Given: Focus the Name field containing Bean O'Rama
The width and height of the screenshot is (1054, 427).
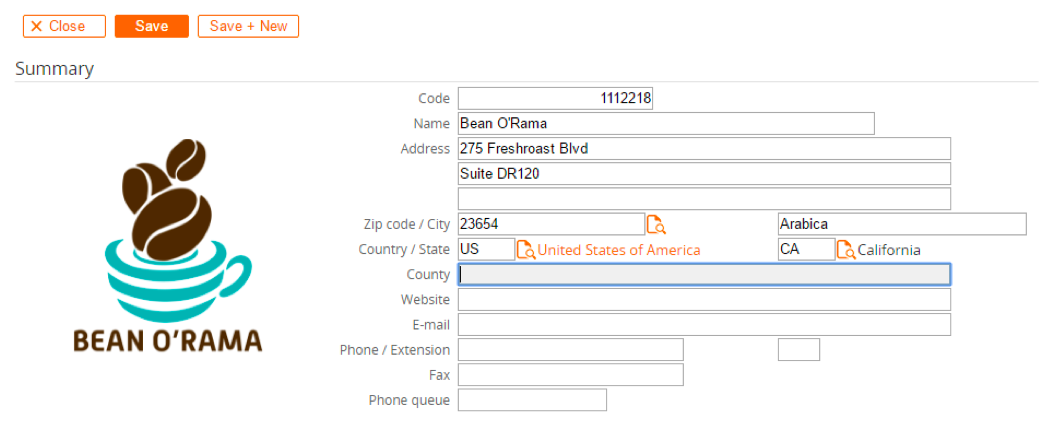Looking at the screenshot, I should tap(666, 124).
